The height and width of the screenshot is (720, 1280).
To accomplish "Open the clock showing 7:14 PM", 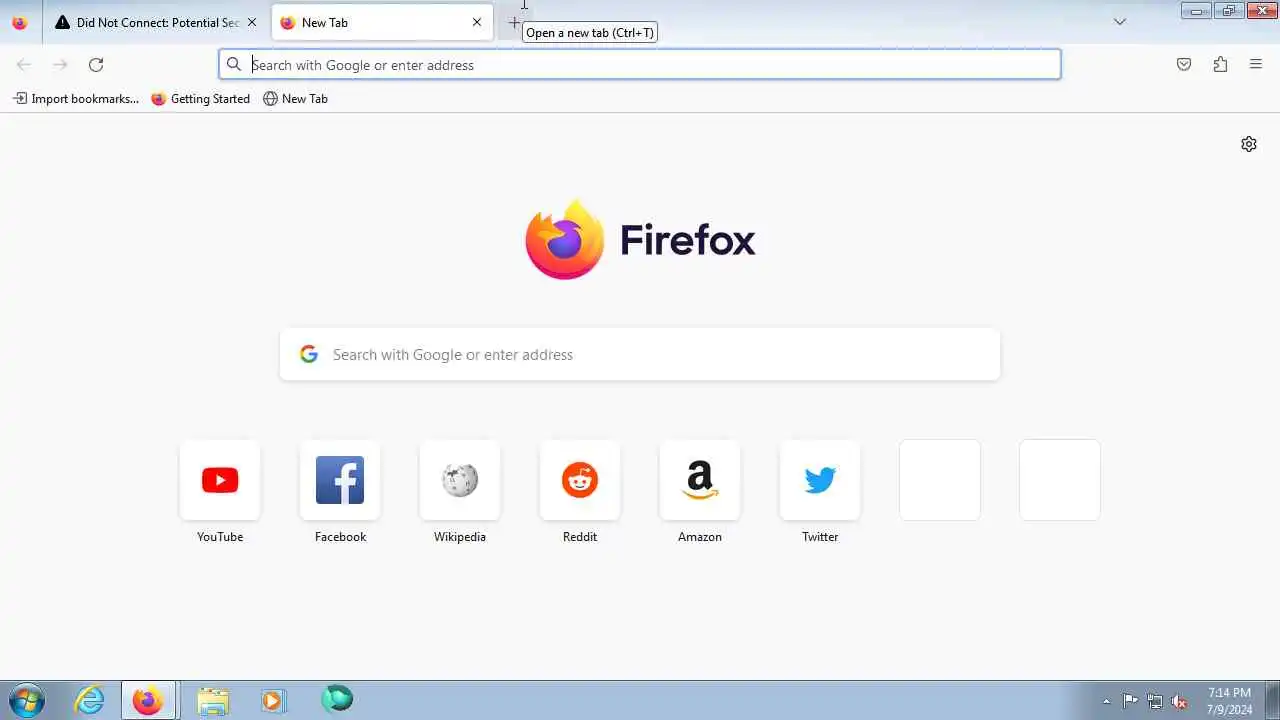I will (1229, 700).
